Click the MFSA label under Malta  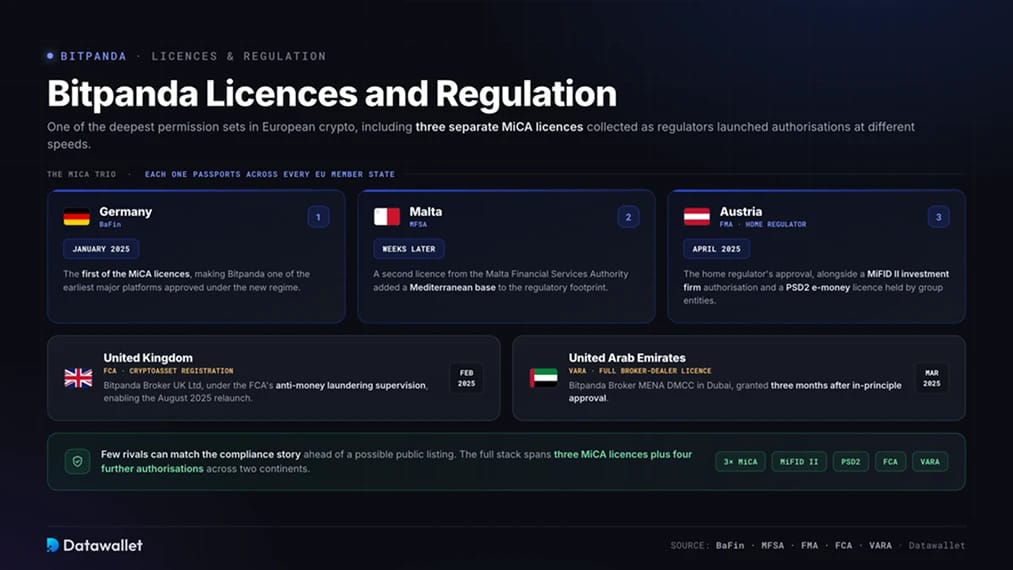[x=418, y=224]
